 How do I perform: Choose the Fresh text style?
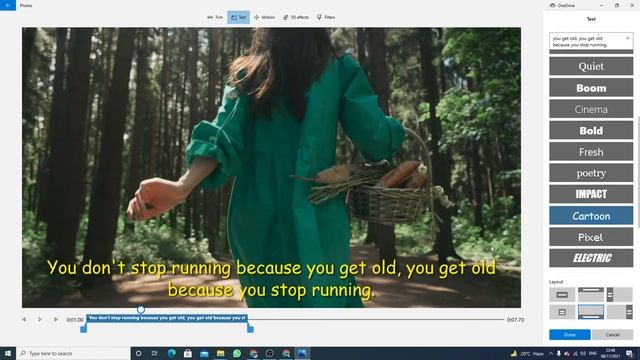[x=591, y=152]
